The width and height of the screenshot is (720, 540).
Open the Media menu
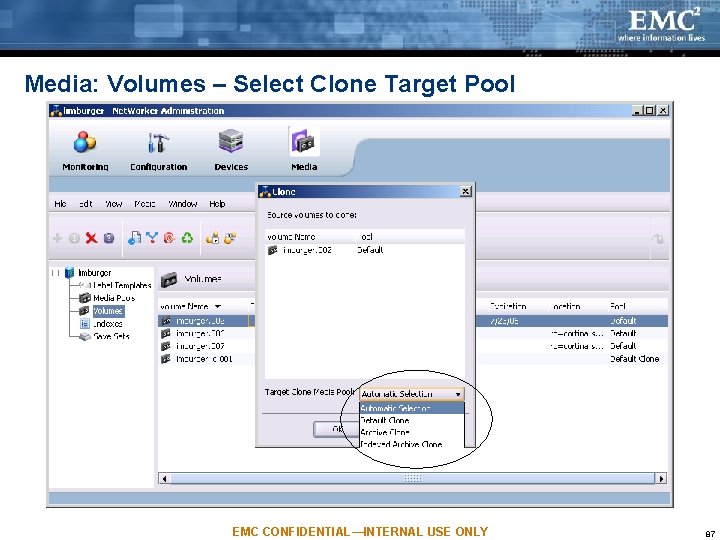click(x=145, y=204)
